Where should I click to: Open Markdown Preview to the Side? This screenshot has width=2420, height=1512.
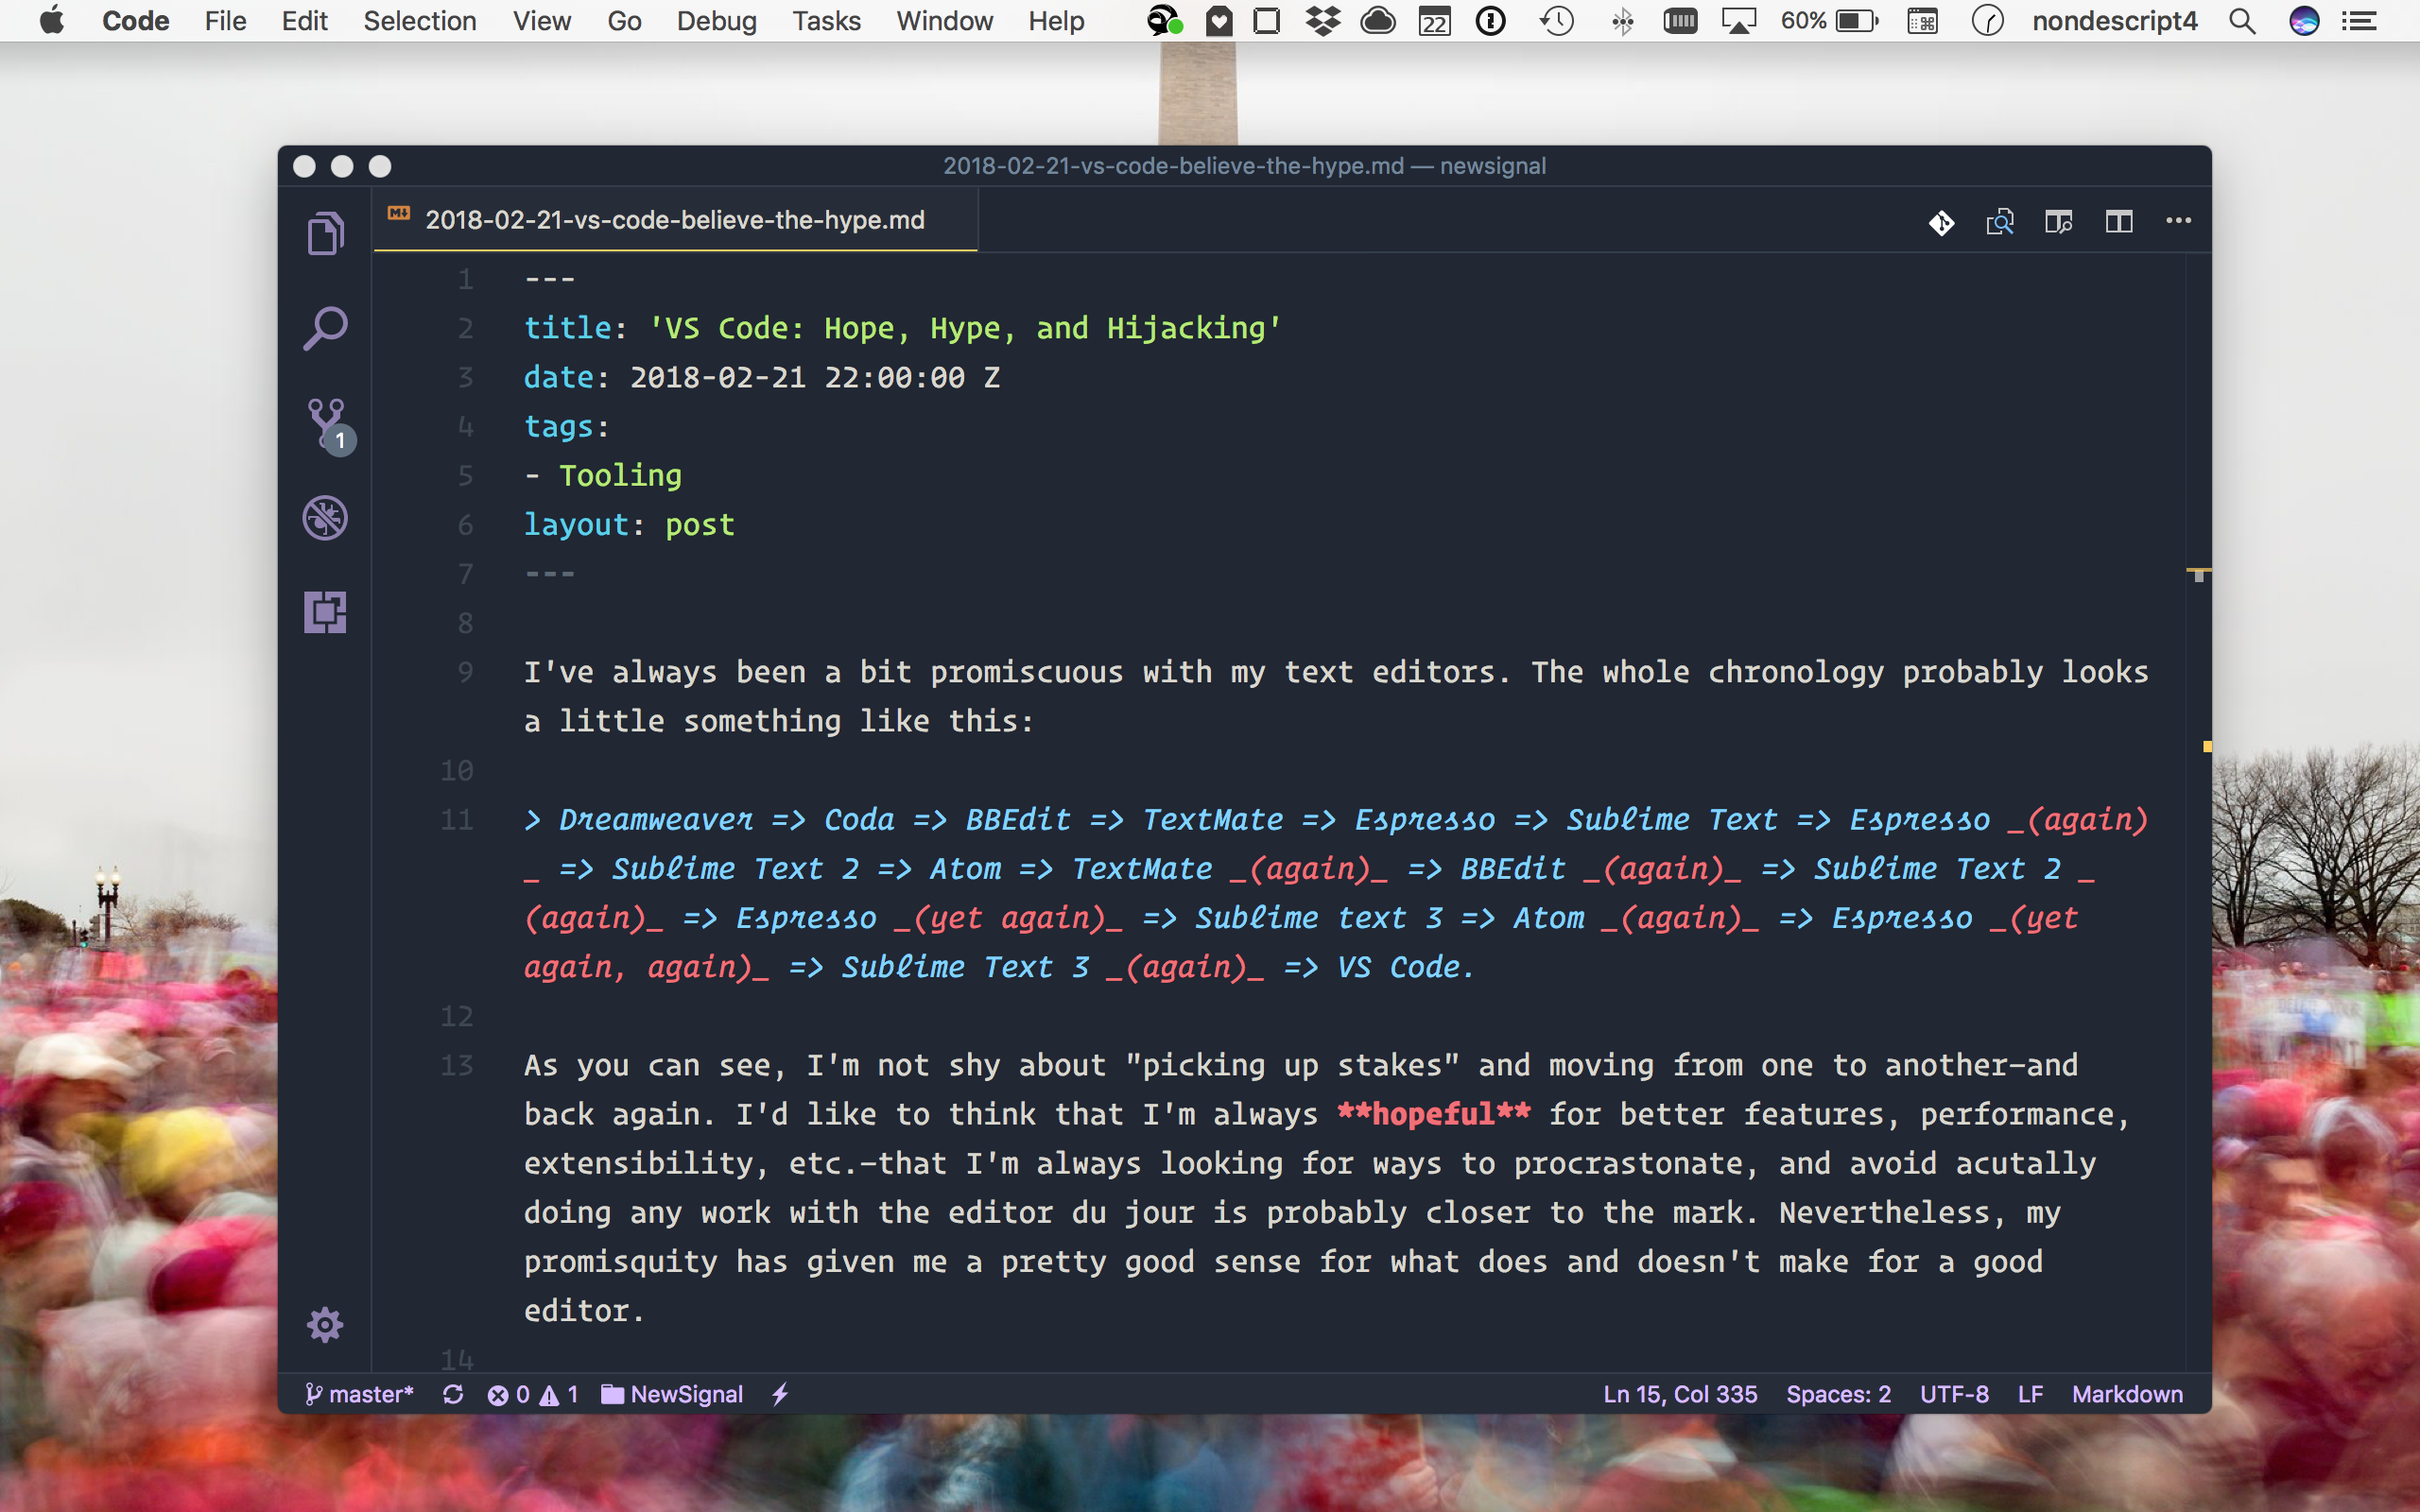tap(2060, 222)
